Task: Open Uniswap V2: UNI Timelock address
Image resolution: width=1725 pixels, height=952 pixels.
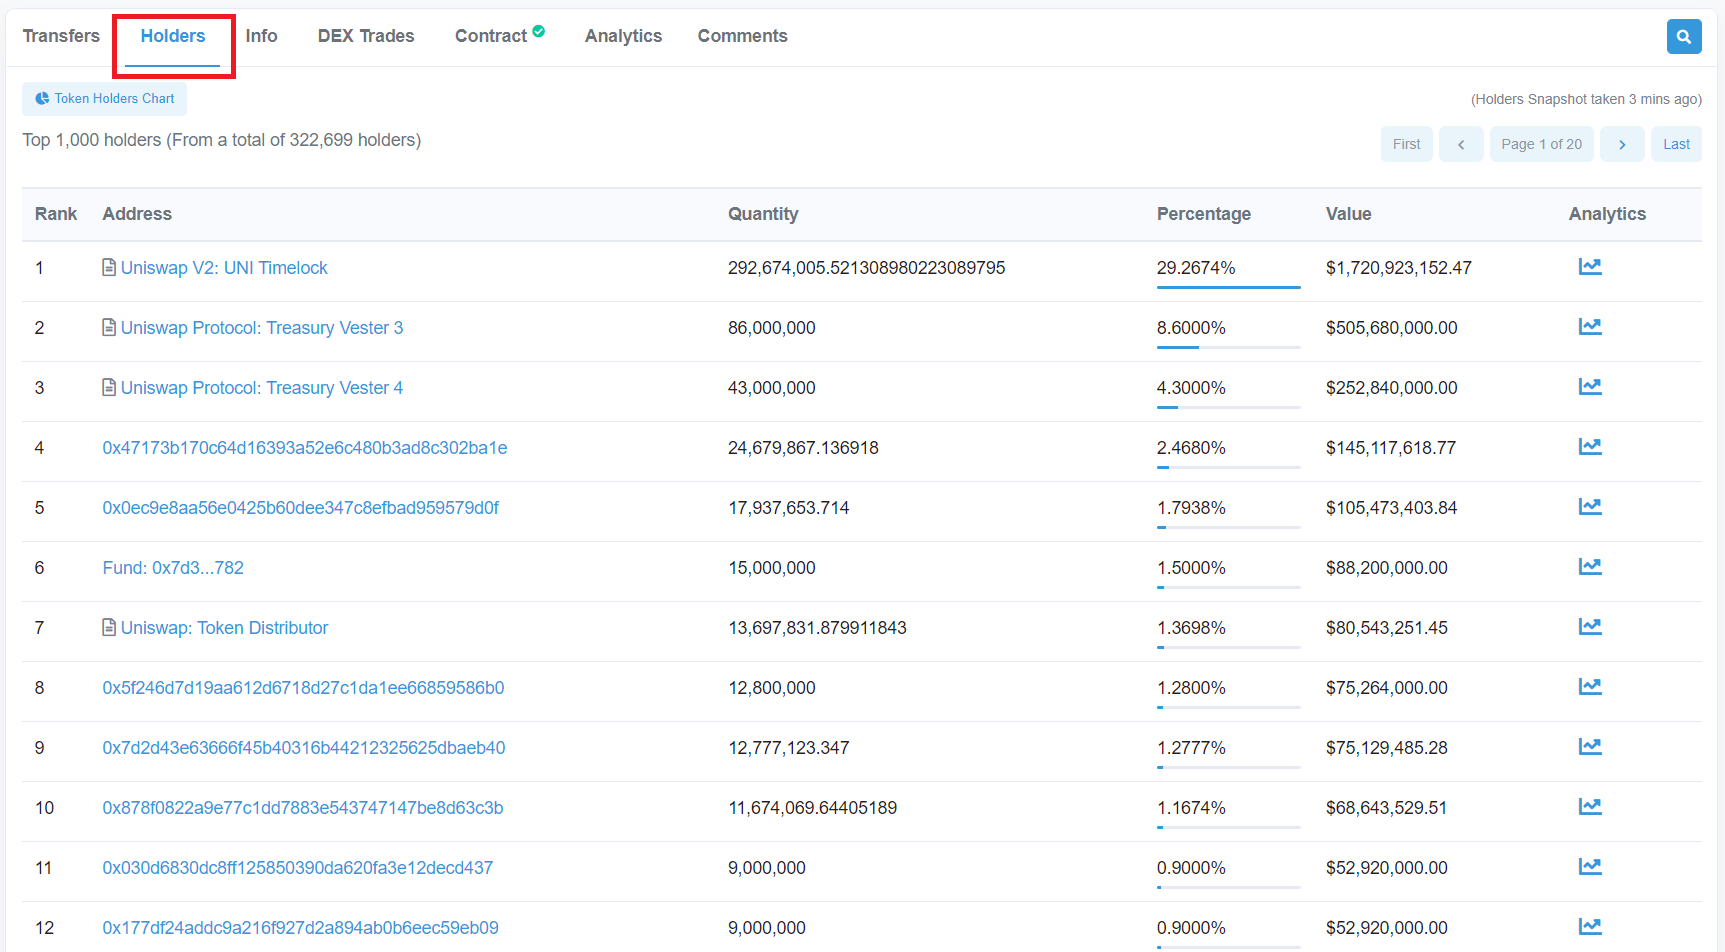Action: pyautogui.click(x=224, y=268)
